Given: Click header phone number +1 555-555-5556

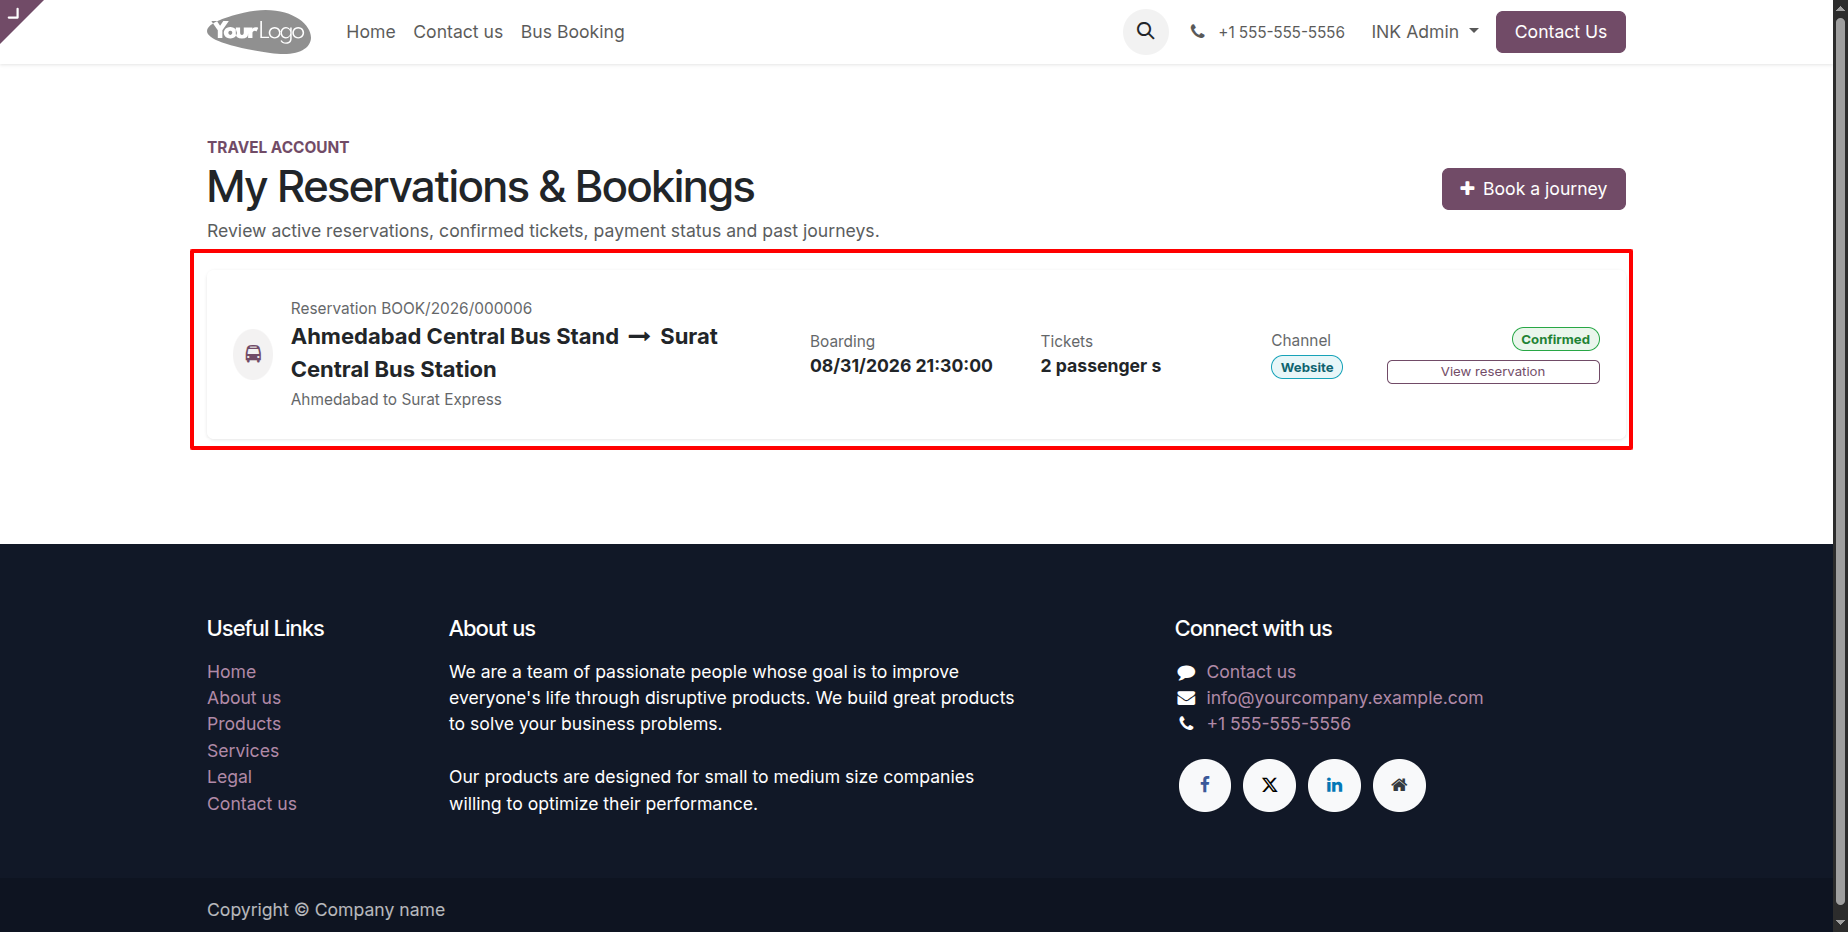Looking at the screenshot, I should [x=1282, y=32].
